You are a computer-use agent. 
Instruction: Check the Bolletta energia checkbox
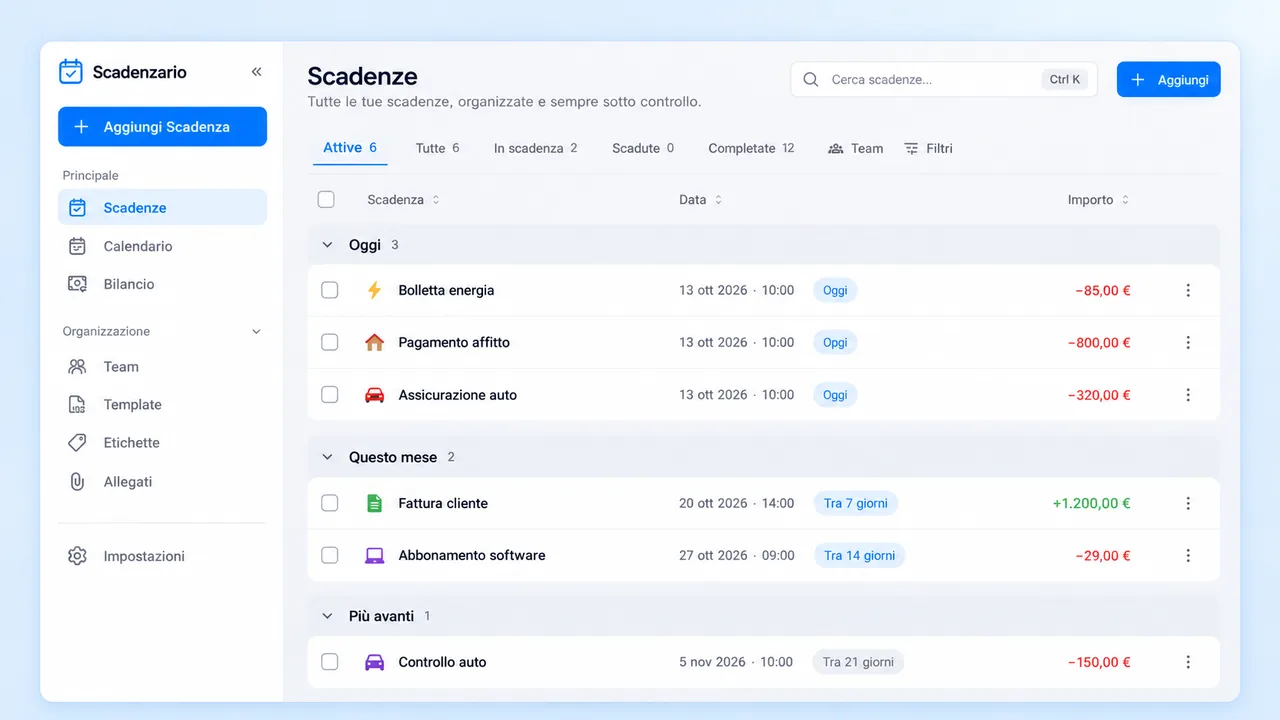pos(329,290)
